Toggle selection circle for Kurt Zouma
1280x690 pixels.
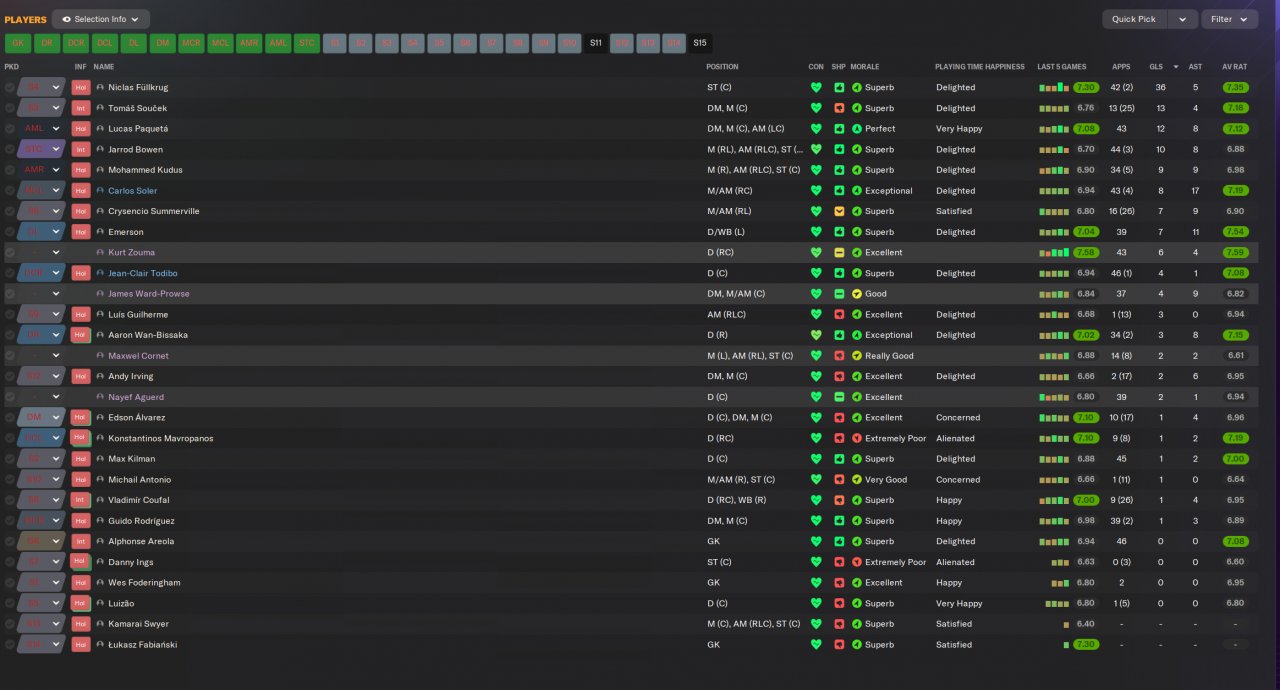tap(10, 252)
